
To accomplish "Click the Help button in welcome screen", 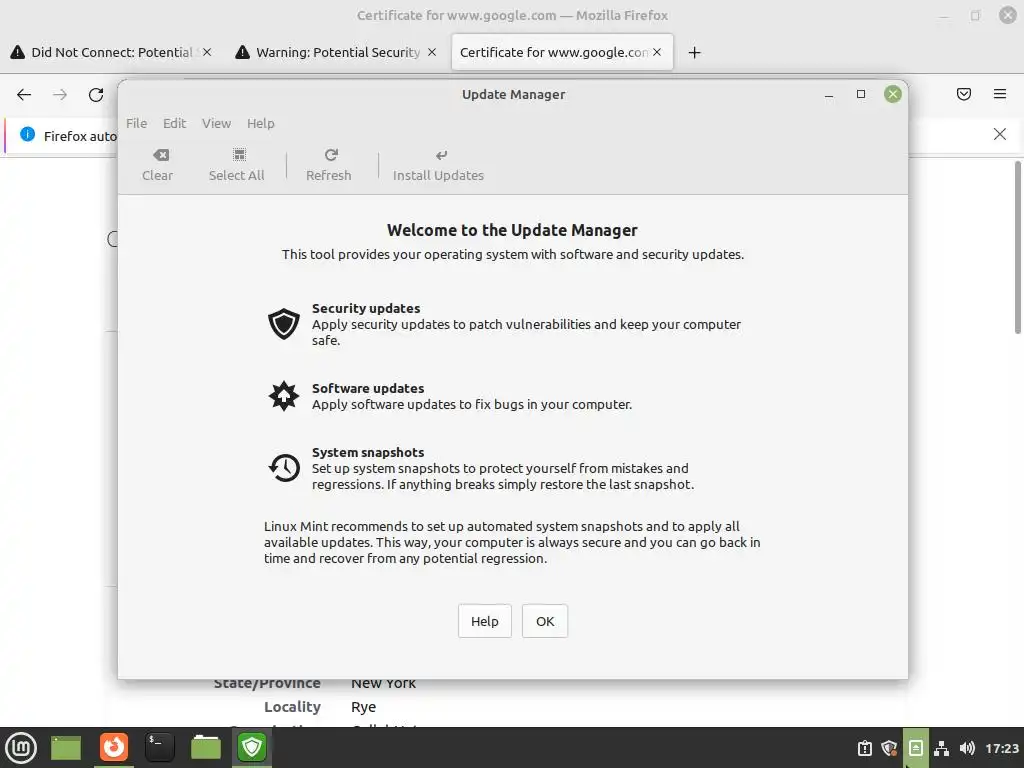I will tap(485, 621).
